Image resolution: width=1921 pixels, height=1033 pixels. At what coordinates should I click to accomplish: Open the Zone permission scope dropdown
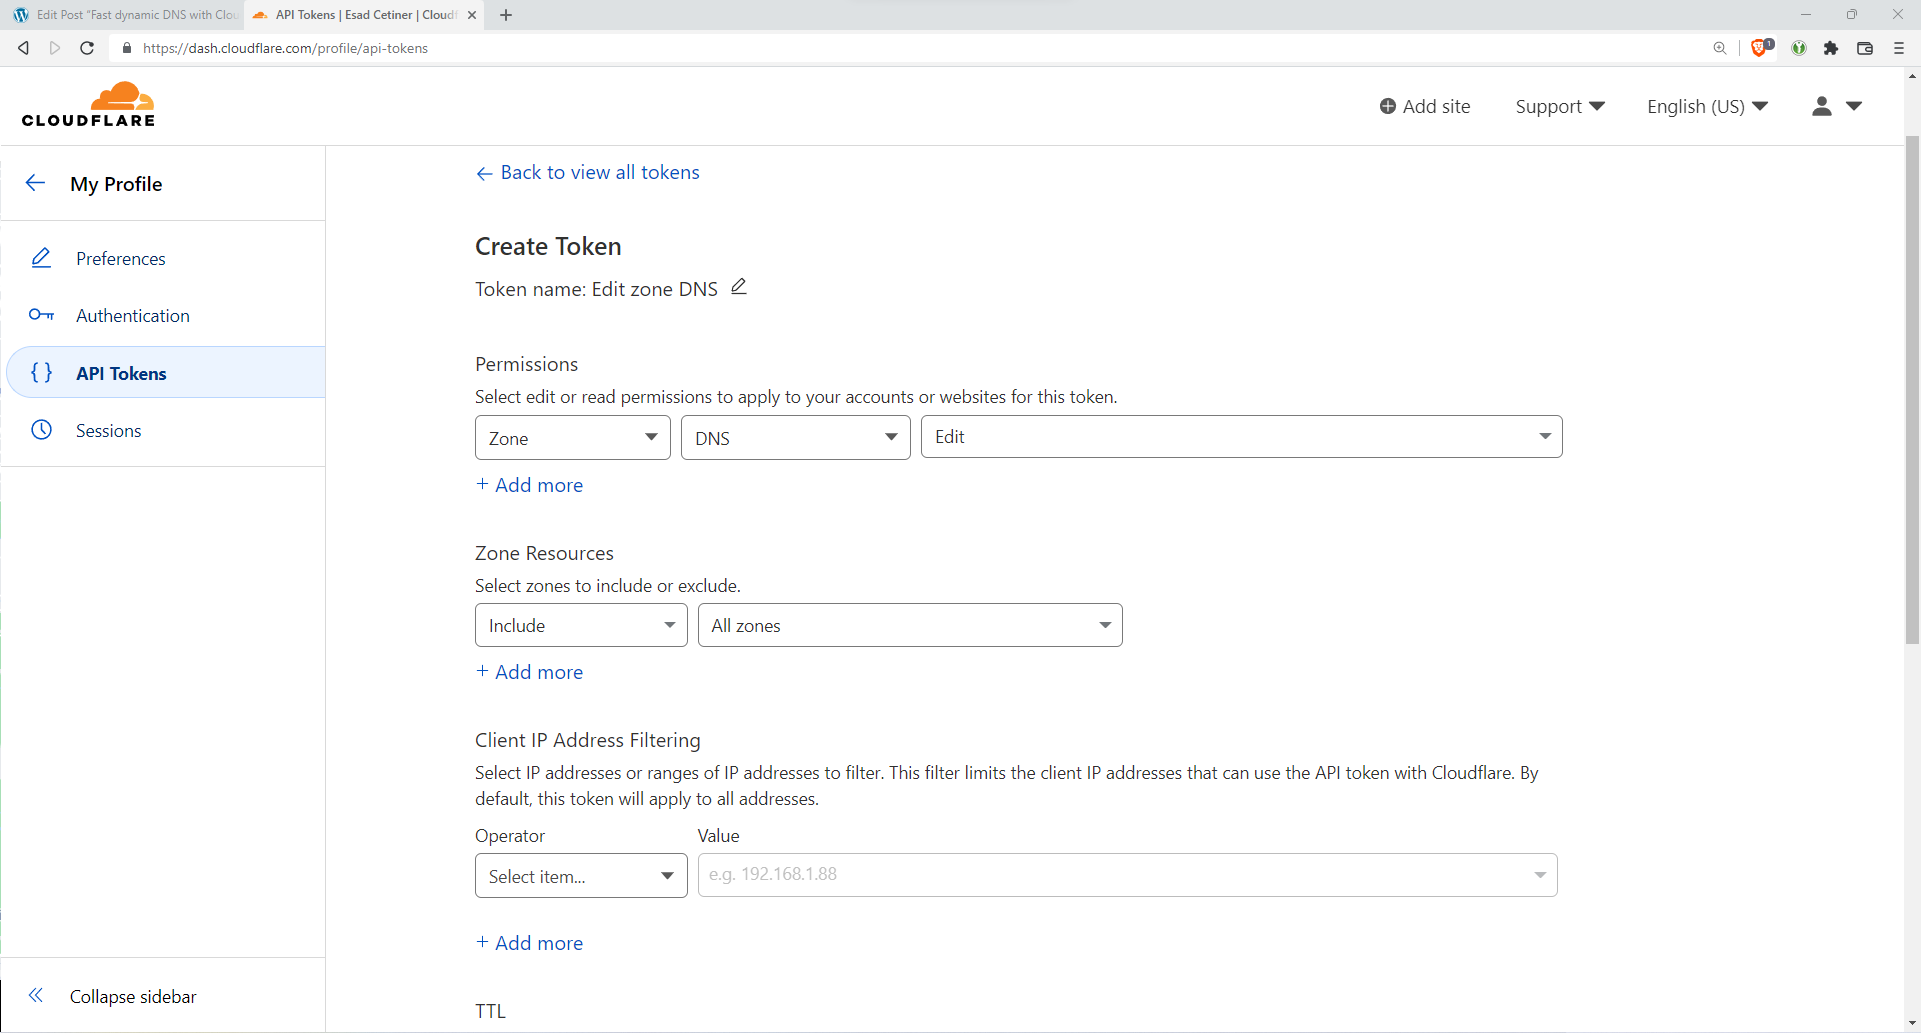pyautogui.click(x=573, y=438)
